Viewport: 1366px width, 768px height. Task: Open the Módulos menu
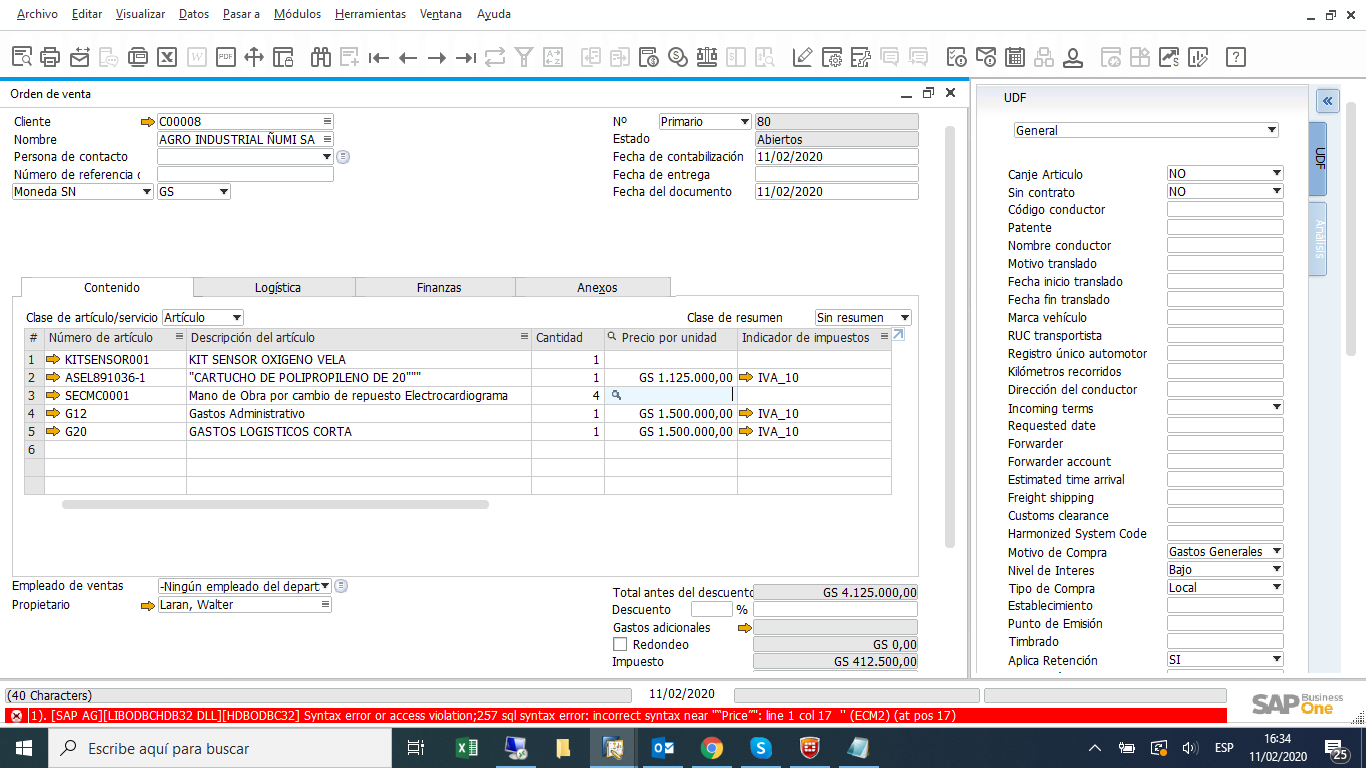pyautogui.click(x=297, y=14)
